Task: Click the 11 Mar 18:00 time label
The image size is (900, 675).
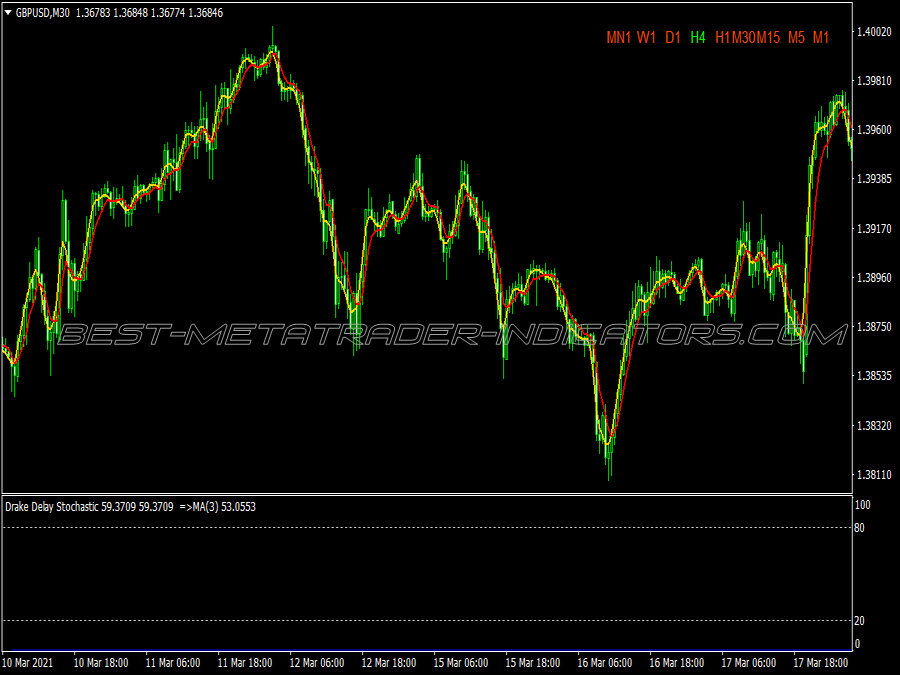Action: (x=245, y=663)
